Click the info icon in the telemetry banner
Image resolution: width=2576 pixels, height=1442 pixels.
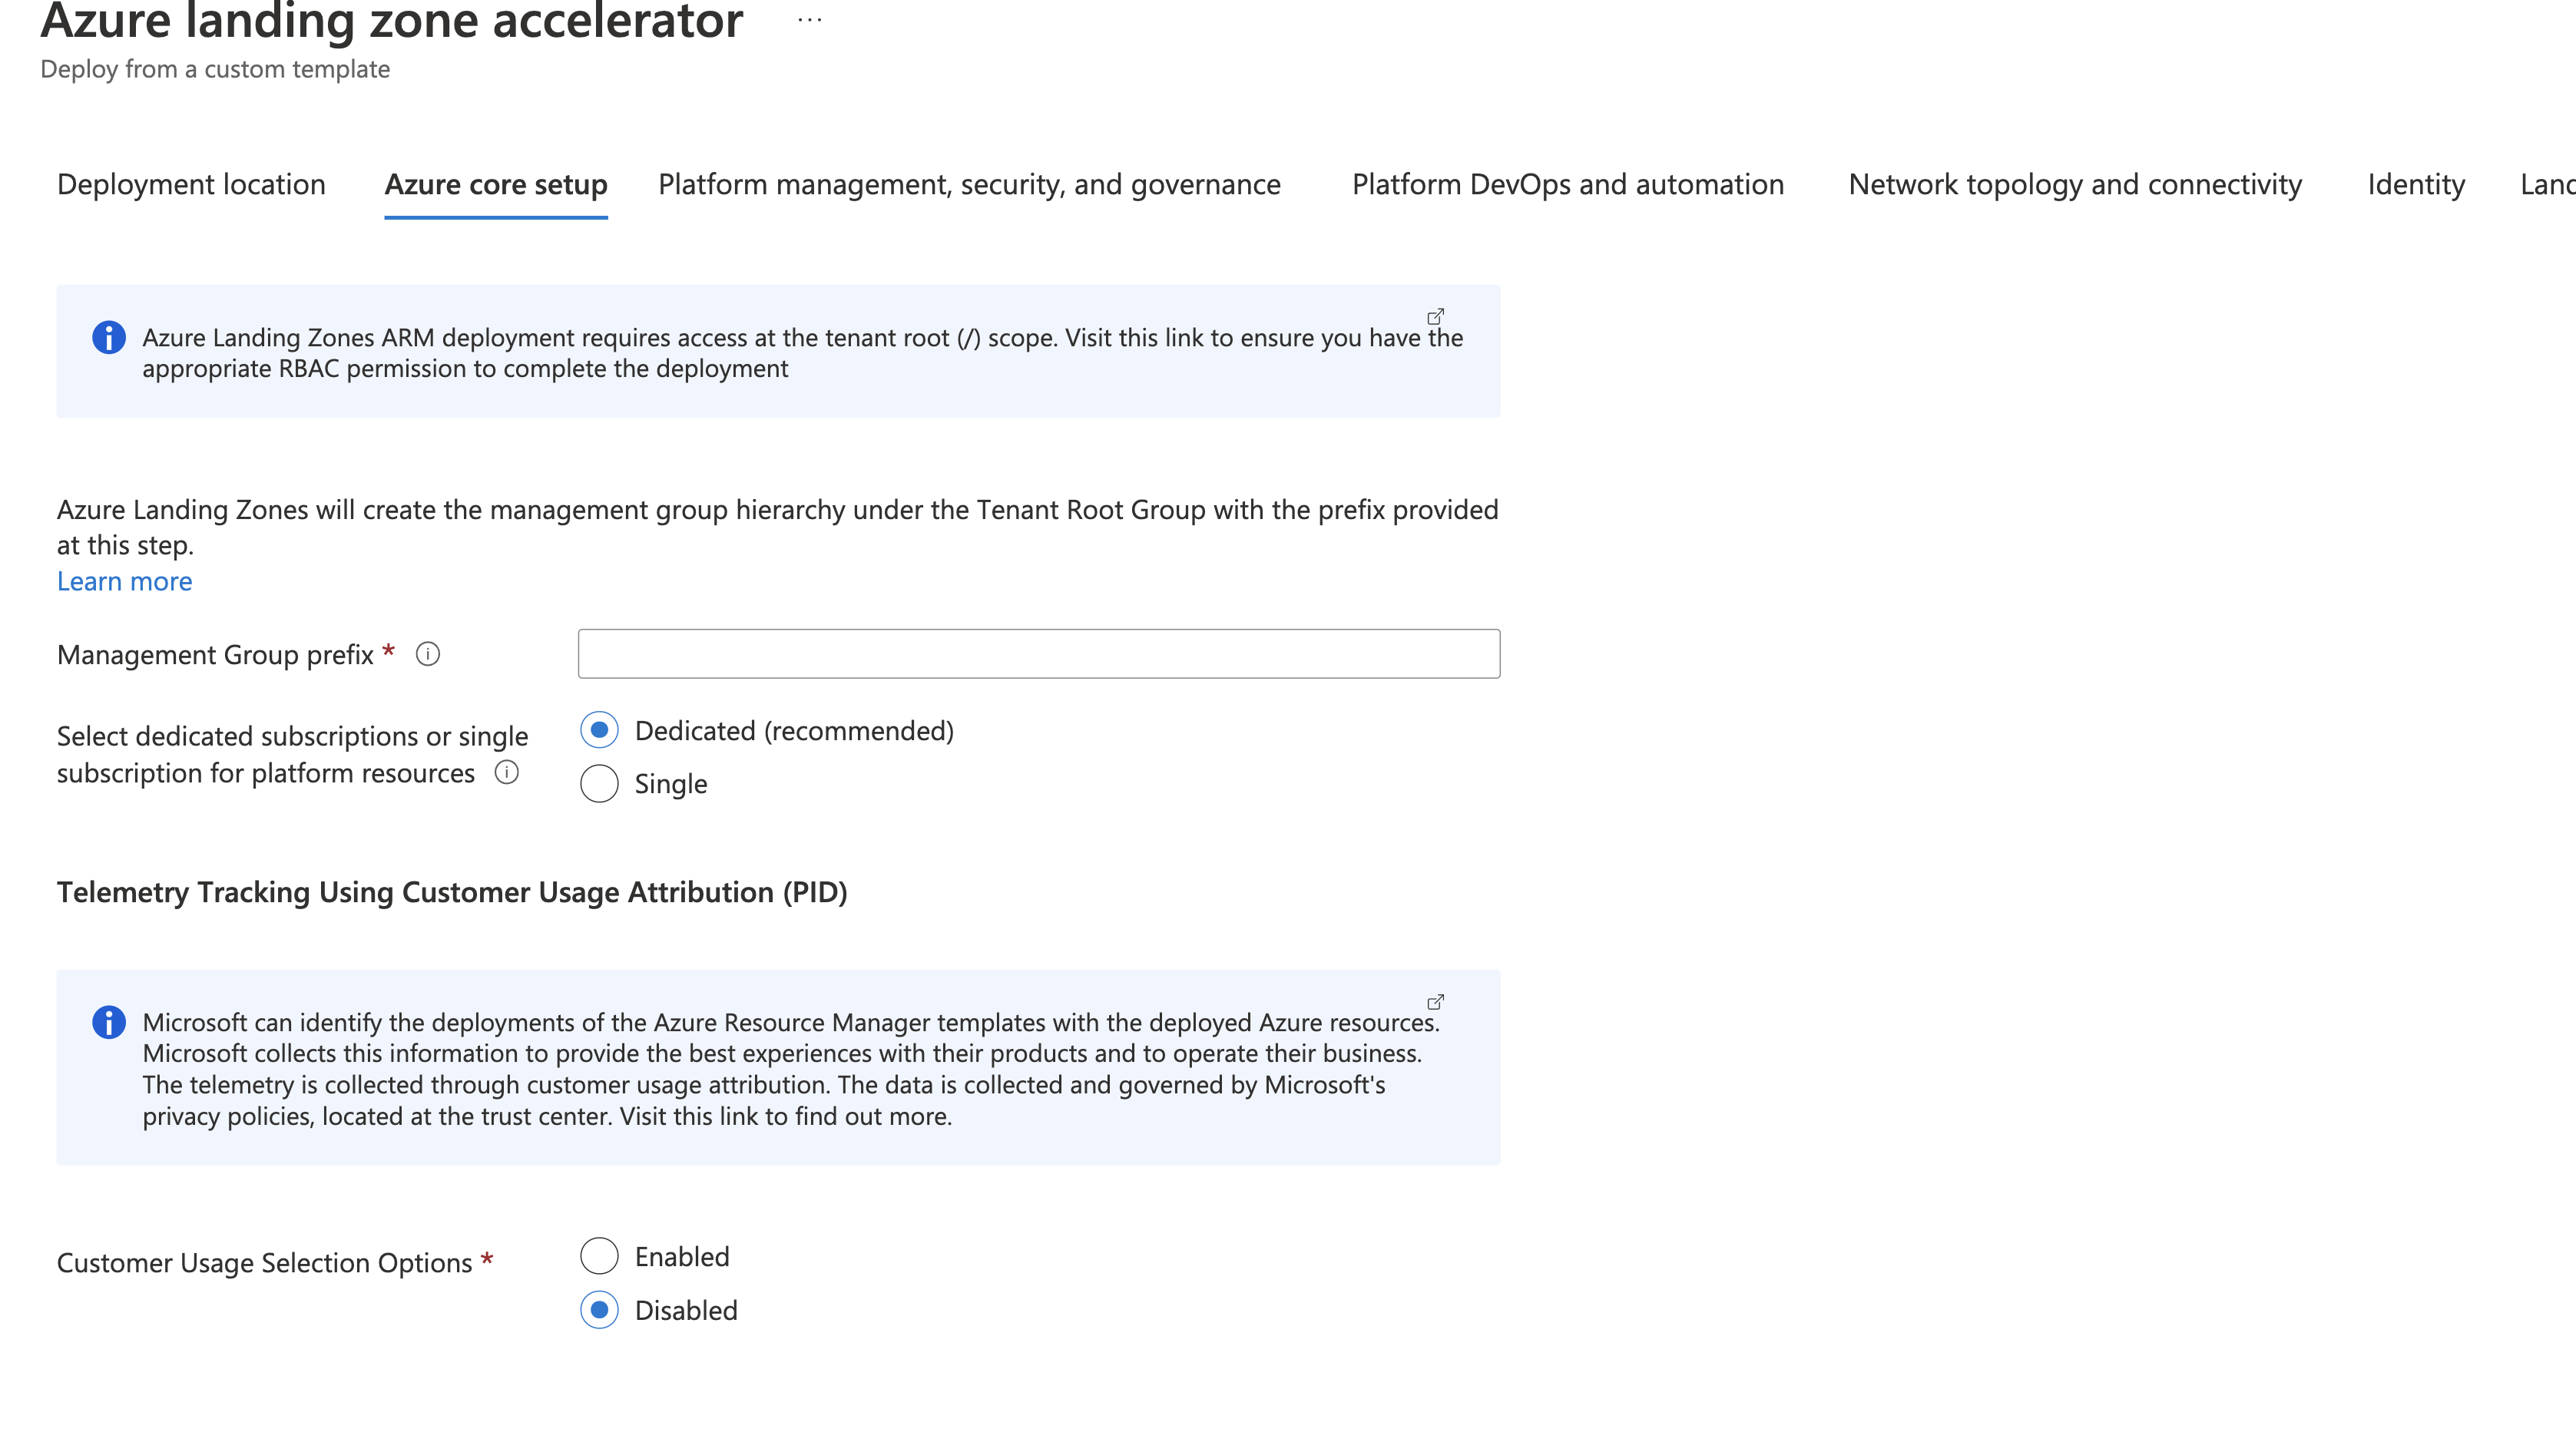pos(109,1022)
